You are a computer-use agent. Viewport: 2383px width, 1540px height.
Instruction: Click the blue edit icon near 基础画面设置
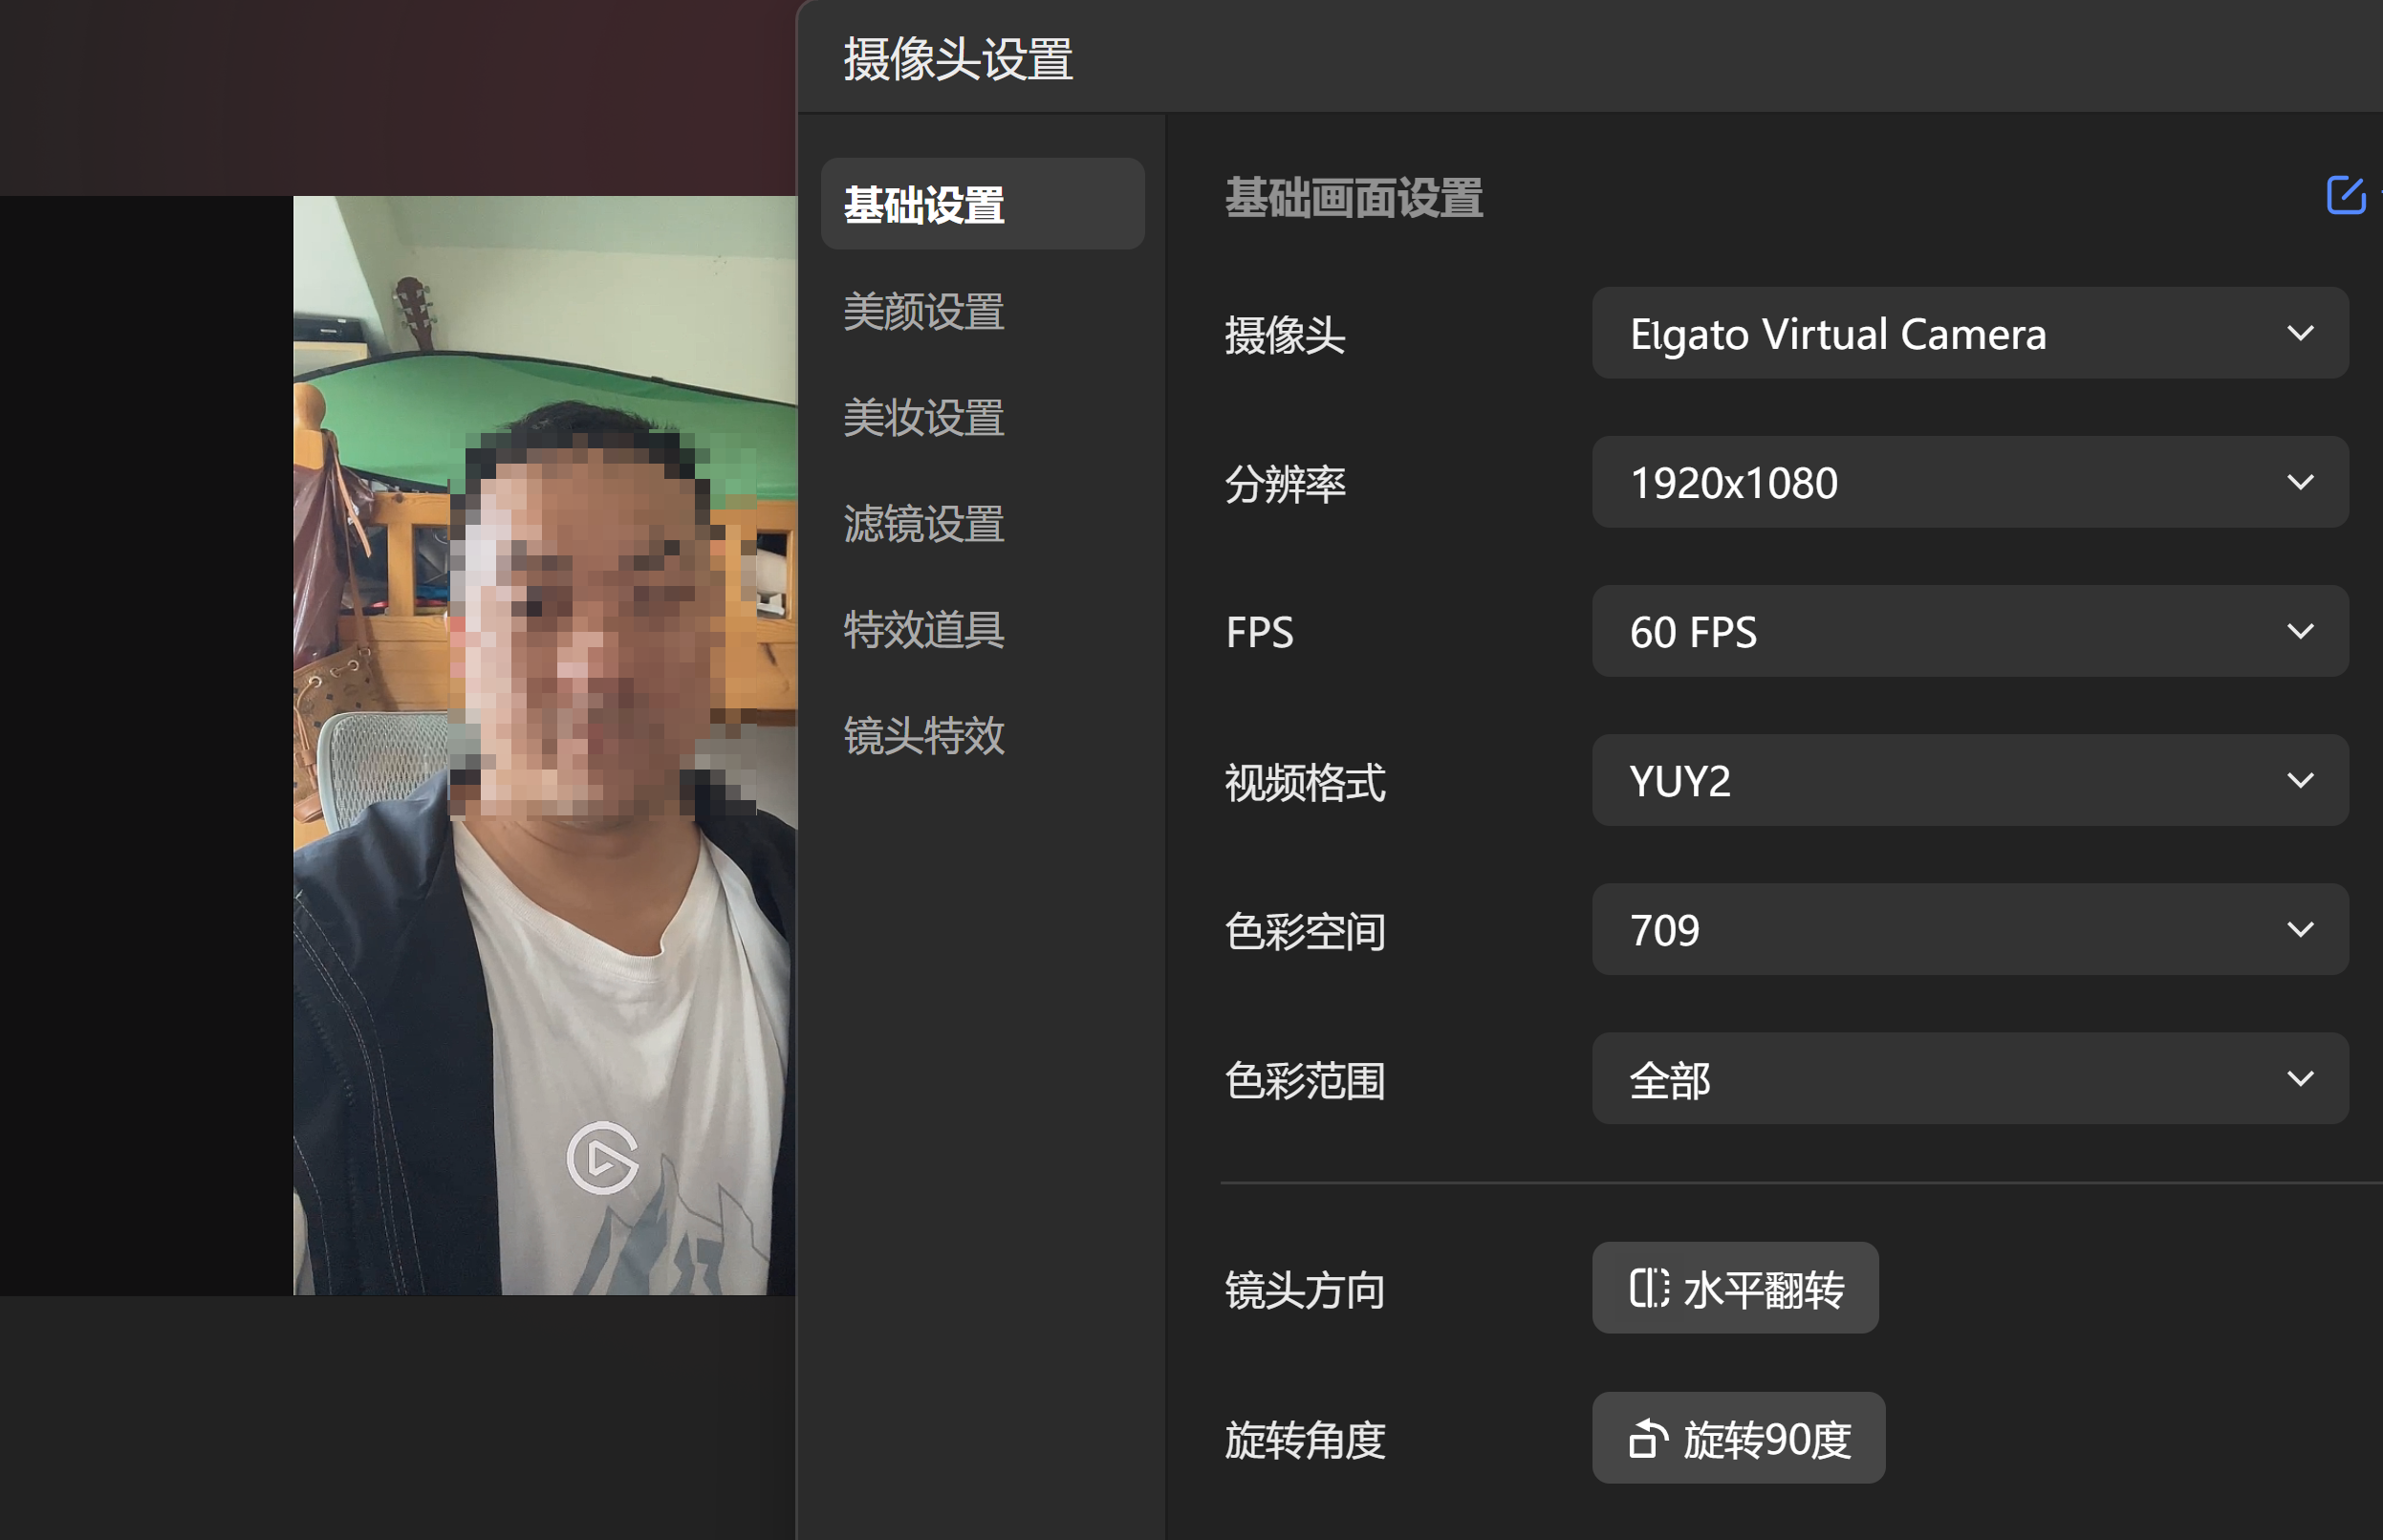click(x=2345, y=195)
